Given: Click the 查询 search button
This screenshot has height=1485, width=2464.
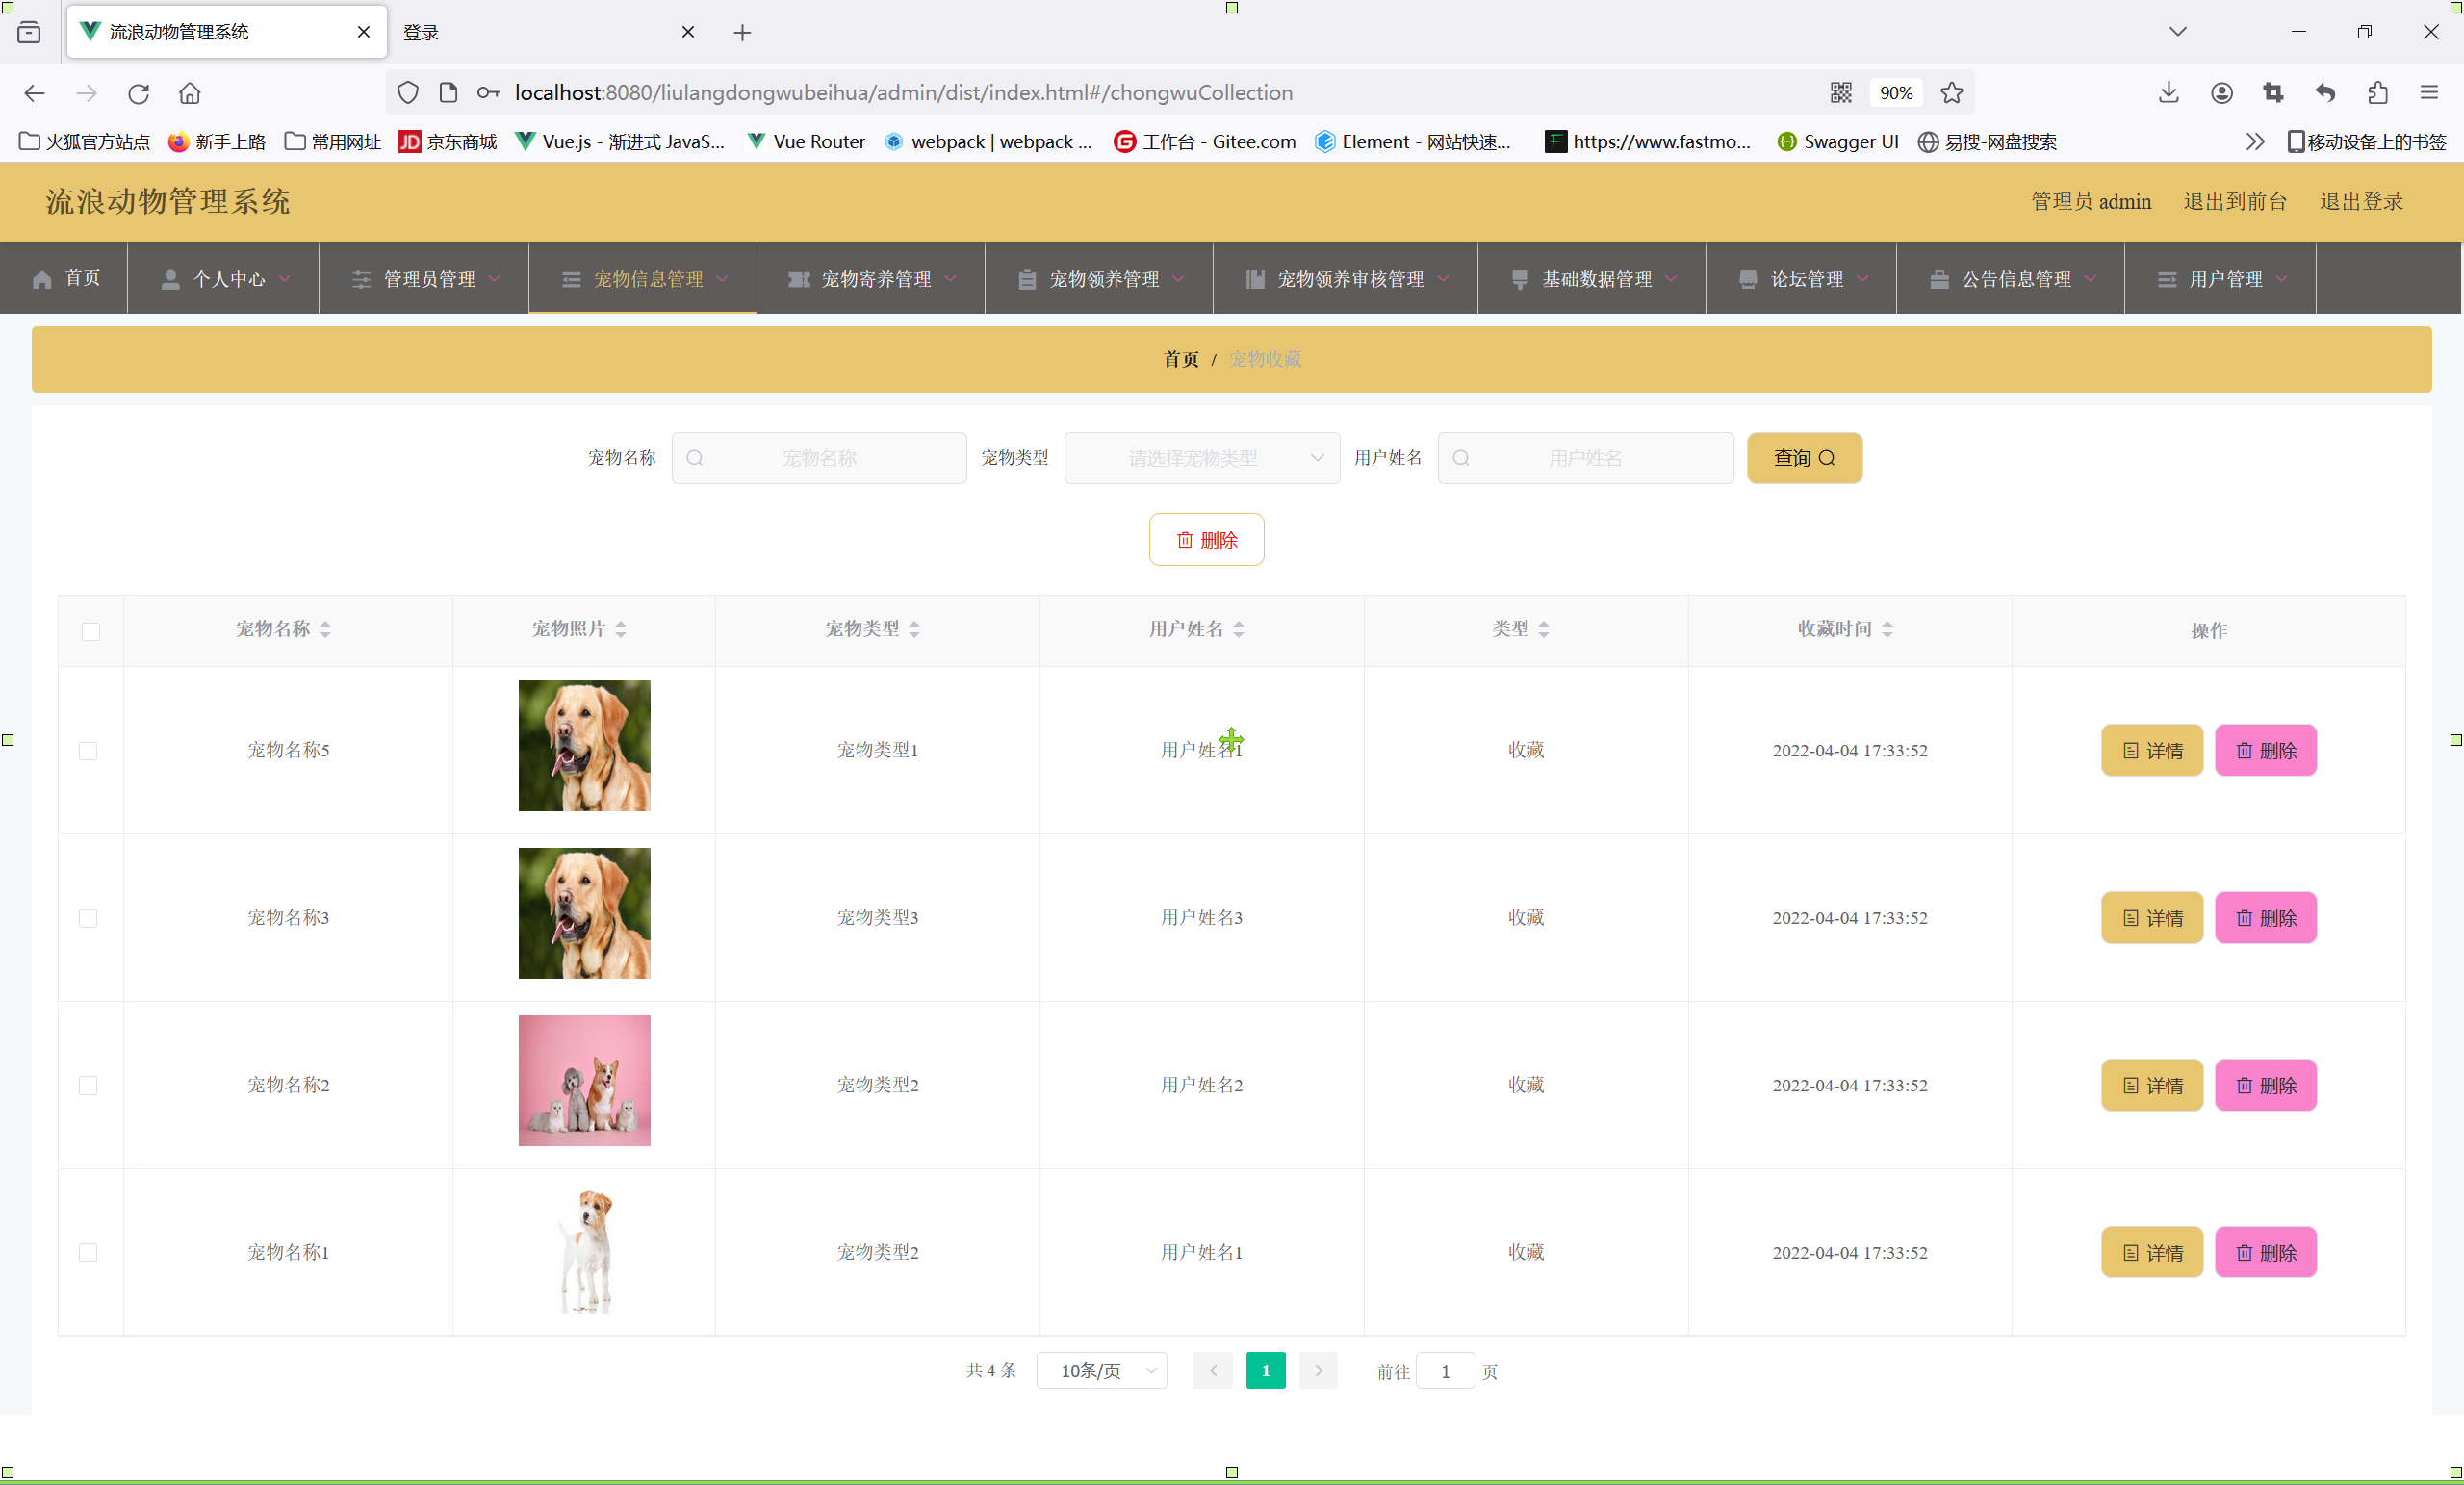Looking at the screenshot, I should (1803, 458).
